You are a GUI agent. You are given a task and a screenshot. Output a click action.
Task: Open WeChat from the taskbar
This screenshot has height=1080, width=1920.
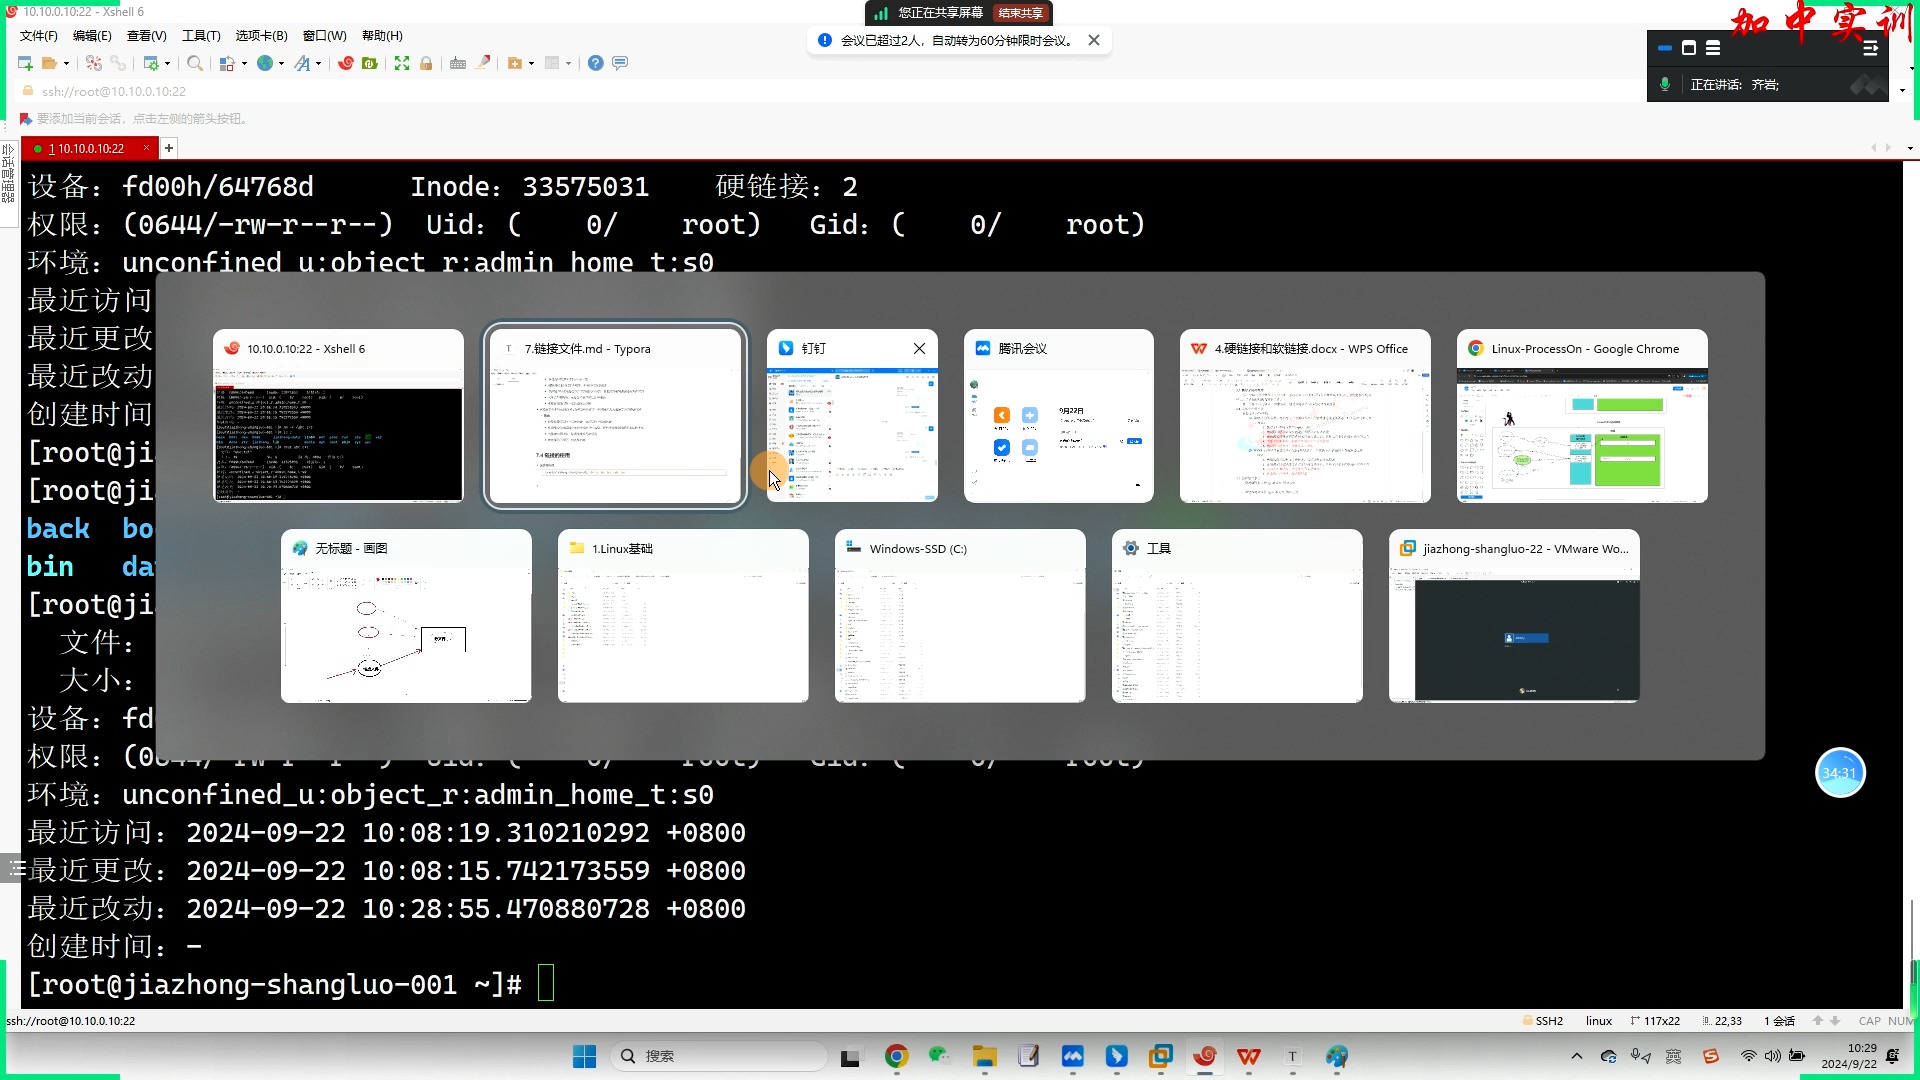[939, 1056]
